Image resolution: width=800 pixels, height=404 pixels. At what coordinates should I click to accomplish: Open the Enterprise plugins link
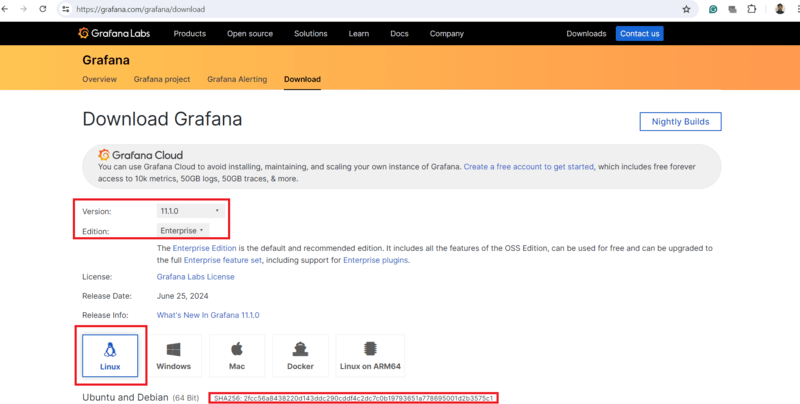pyautogui.click(x=376, y=260)
